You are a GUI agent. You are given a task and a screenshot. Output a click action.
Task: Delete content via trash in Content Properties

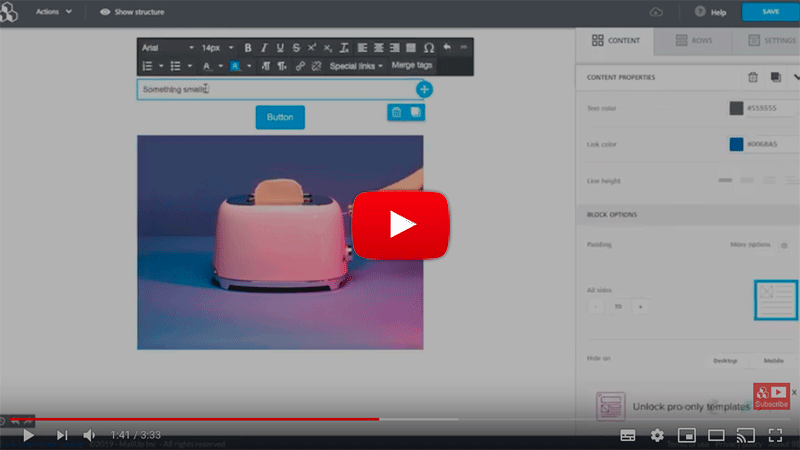(753, 77)
